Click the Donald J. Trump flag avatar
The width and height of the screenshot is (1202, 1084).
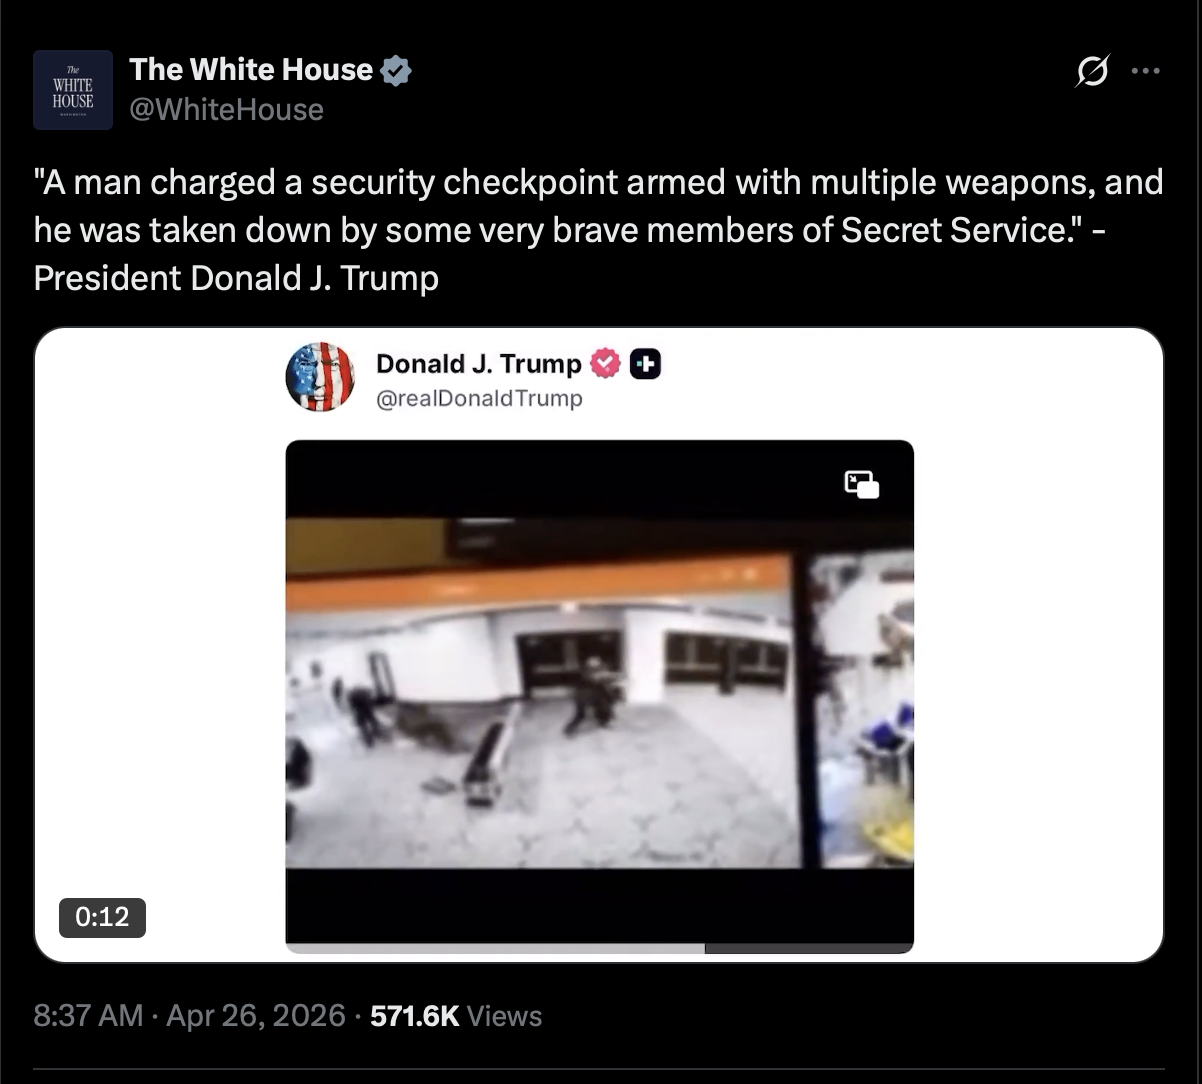tap(320, 377)
